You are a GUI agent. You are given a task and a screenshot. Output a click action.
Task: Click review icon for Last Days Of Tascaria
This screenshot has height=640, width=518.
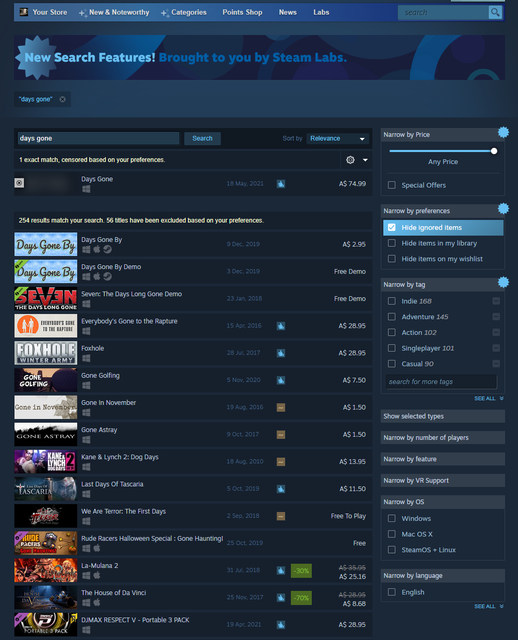[281, 489]
